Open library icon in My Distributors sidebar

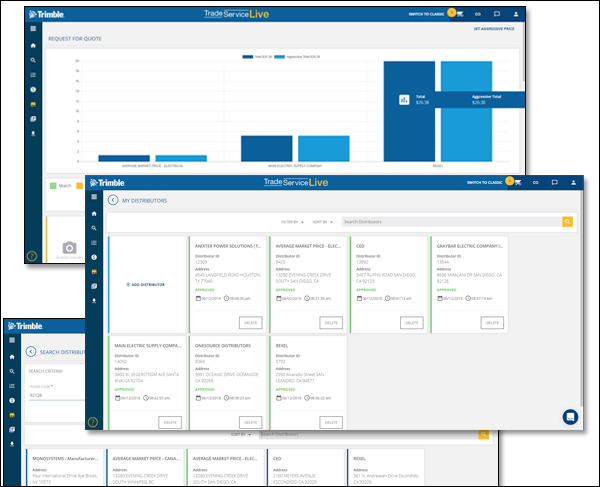click(94, 286)
